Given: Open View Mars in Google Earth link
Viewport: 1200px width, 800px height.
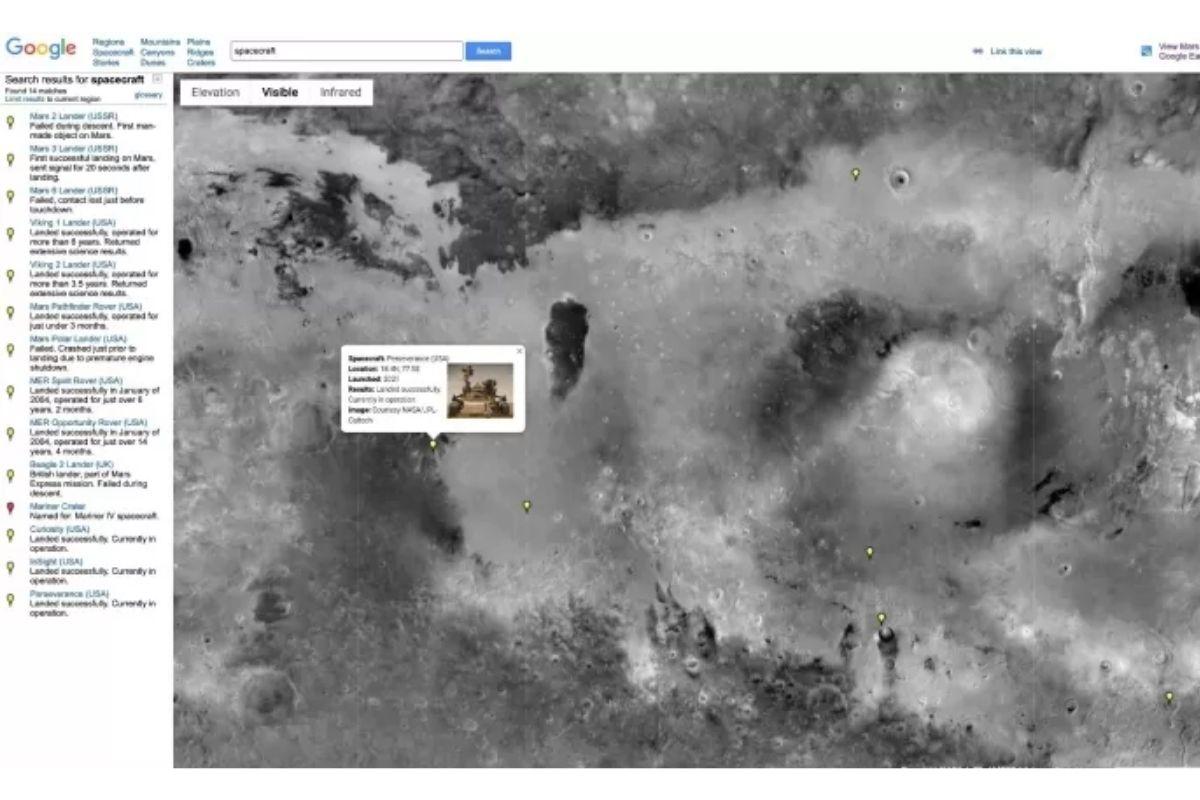Looking at the screenshot, I should point(1179,51).
